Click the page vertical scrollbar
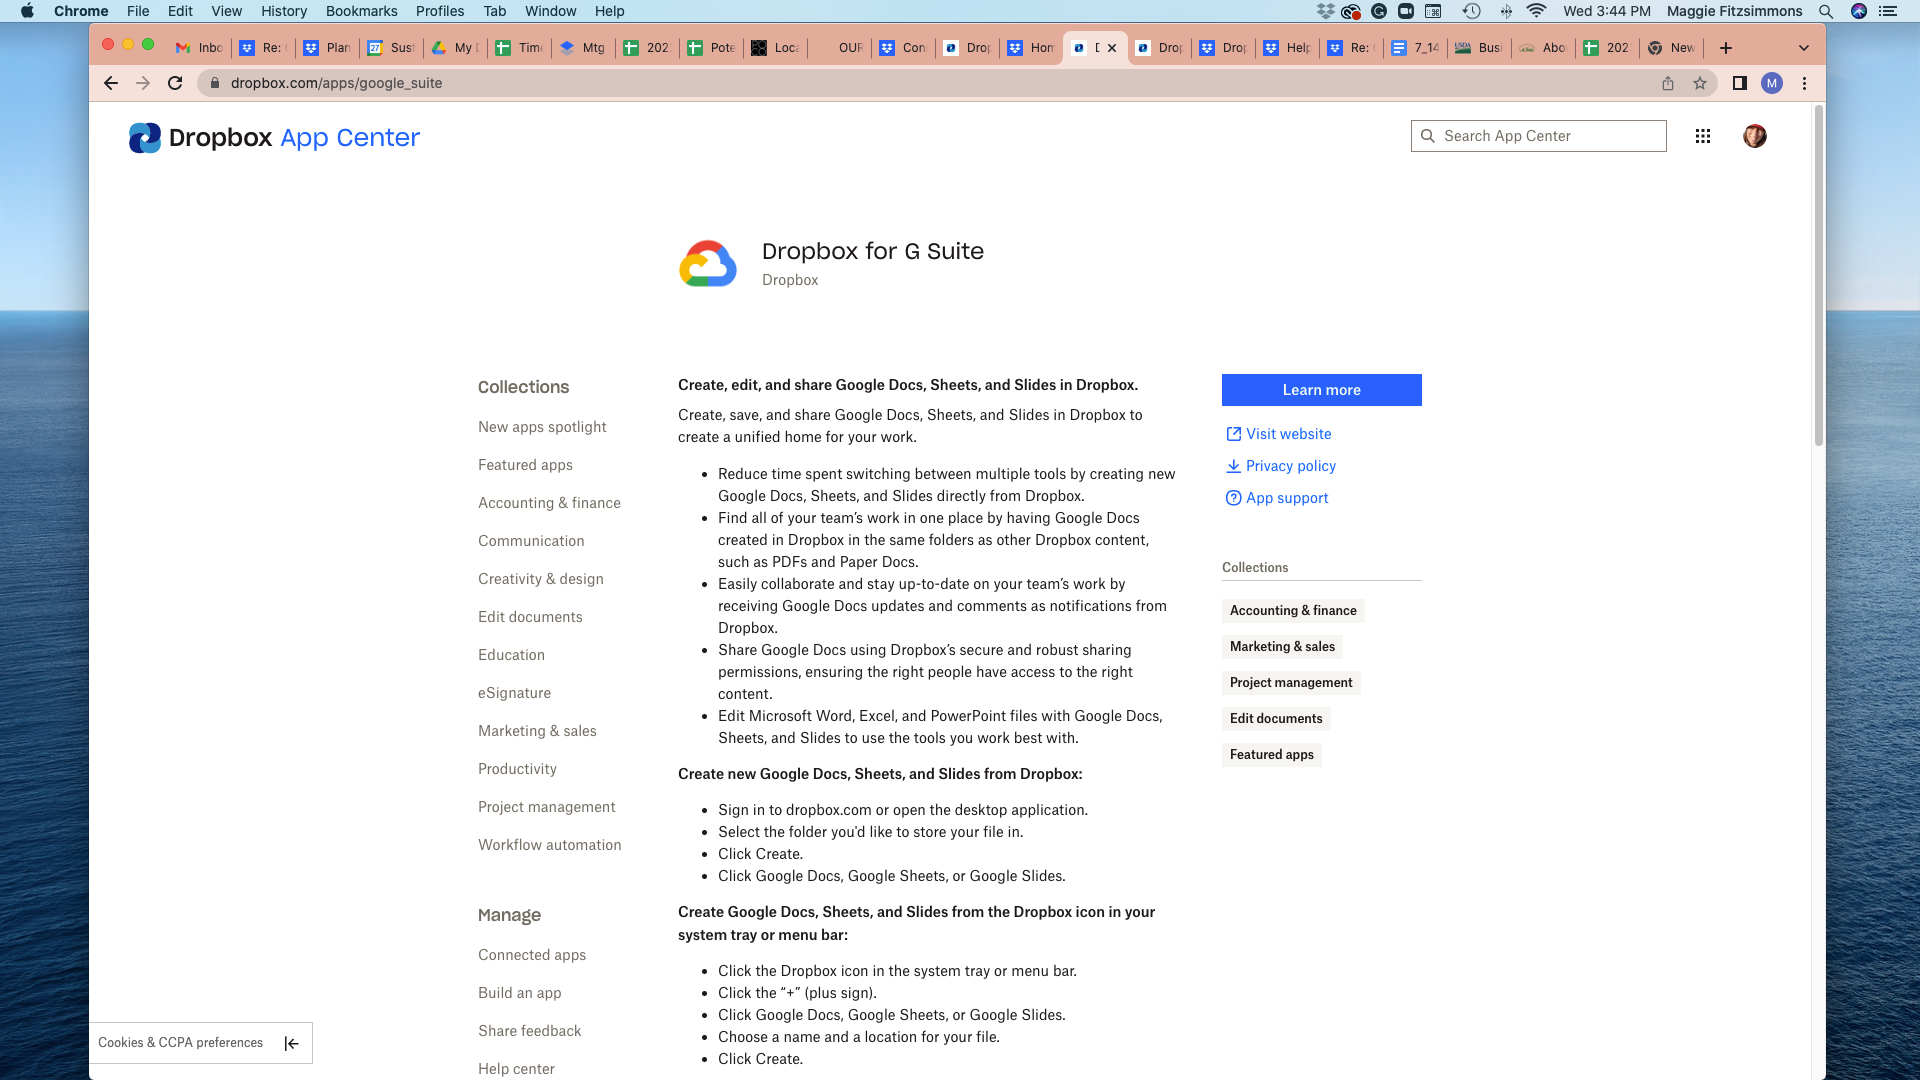Viewport: 1920px width, 1080px height. (x=1819, y=276)
